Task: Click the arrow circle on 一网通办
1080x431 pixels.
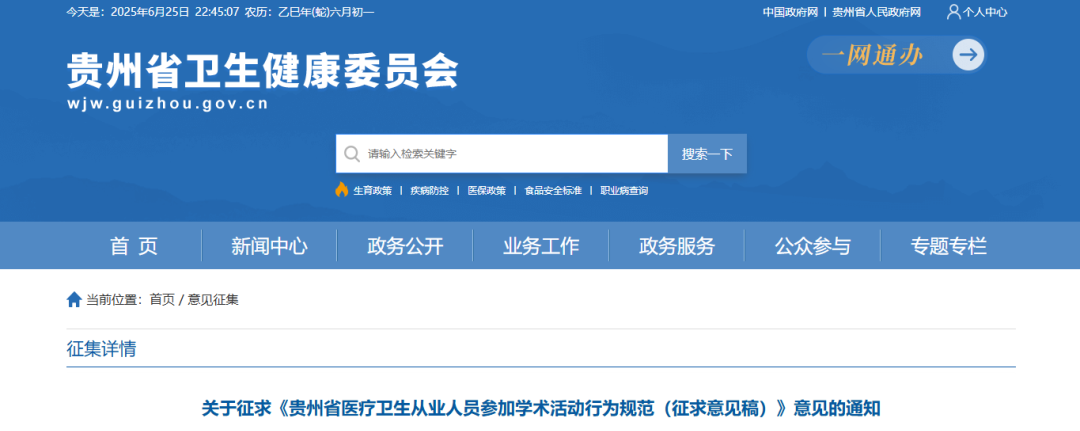Action: 968,55
